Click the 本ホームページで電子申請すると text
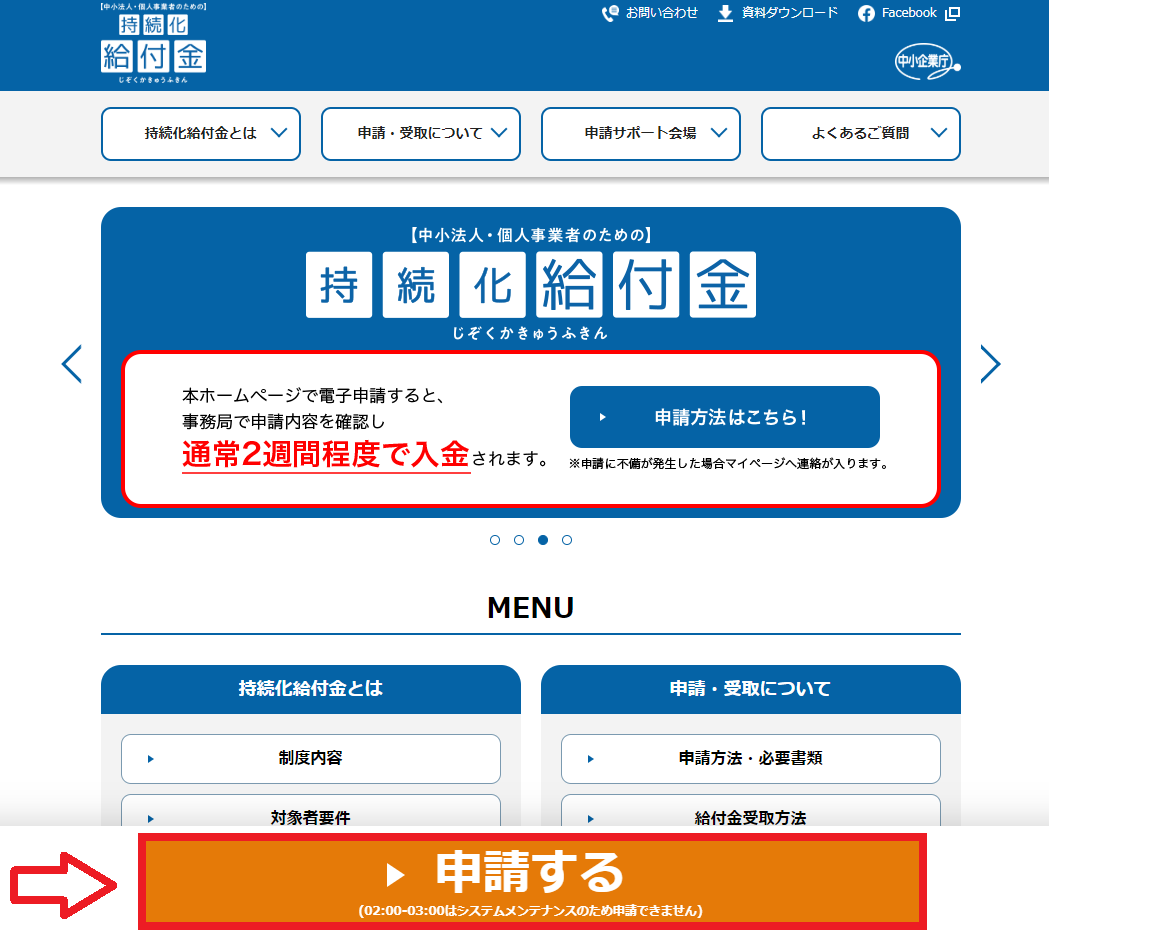This screenshot has width=1152, height=932. (314, 396)
